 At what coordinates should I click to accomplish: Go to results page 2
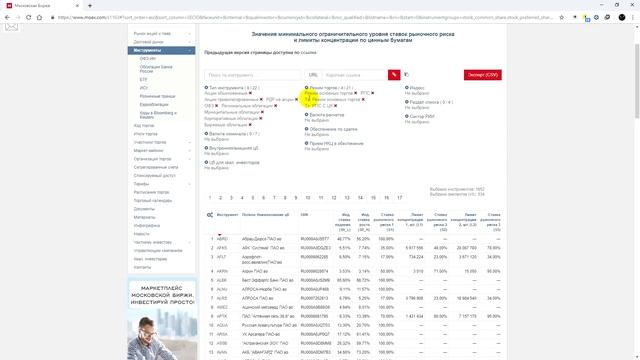(x=220, y=198)
